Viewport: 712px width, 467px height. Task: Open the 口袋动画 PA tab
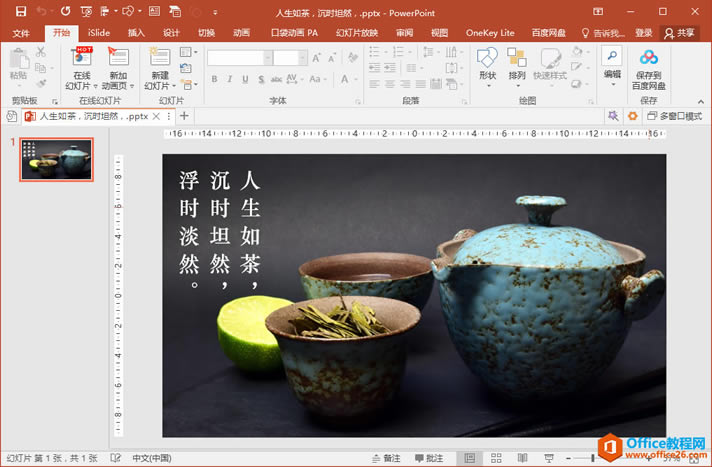[294, 33]
